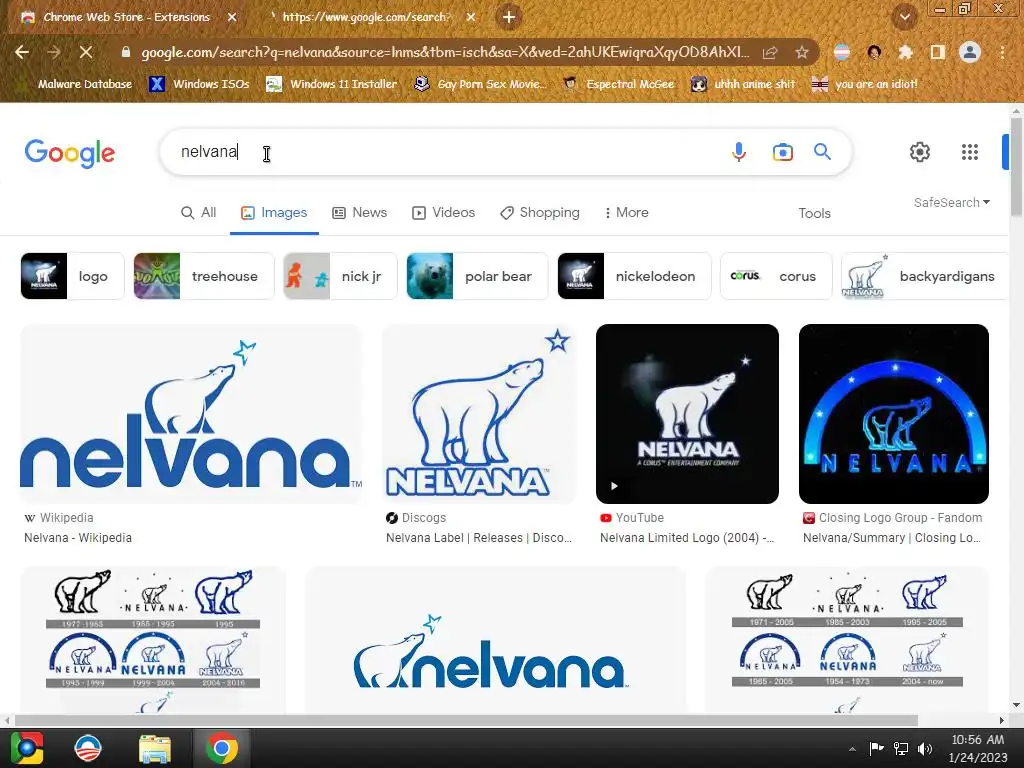The image size is (1024, 768).
Task: Show hidden system tray icons
Action: point(852,749)
